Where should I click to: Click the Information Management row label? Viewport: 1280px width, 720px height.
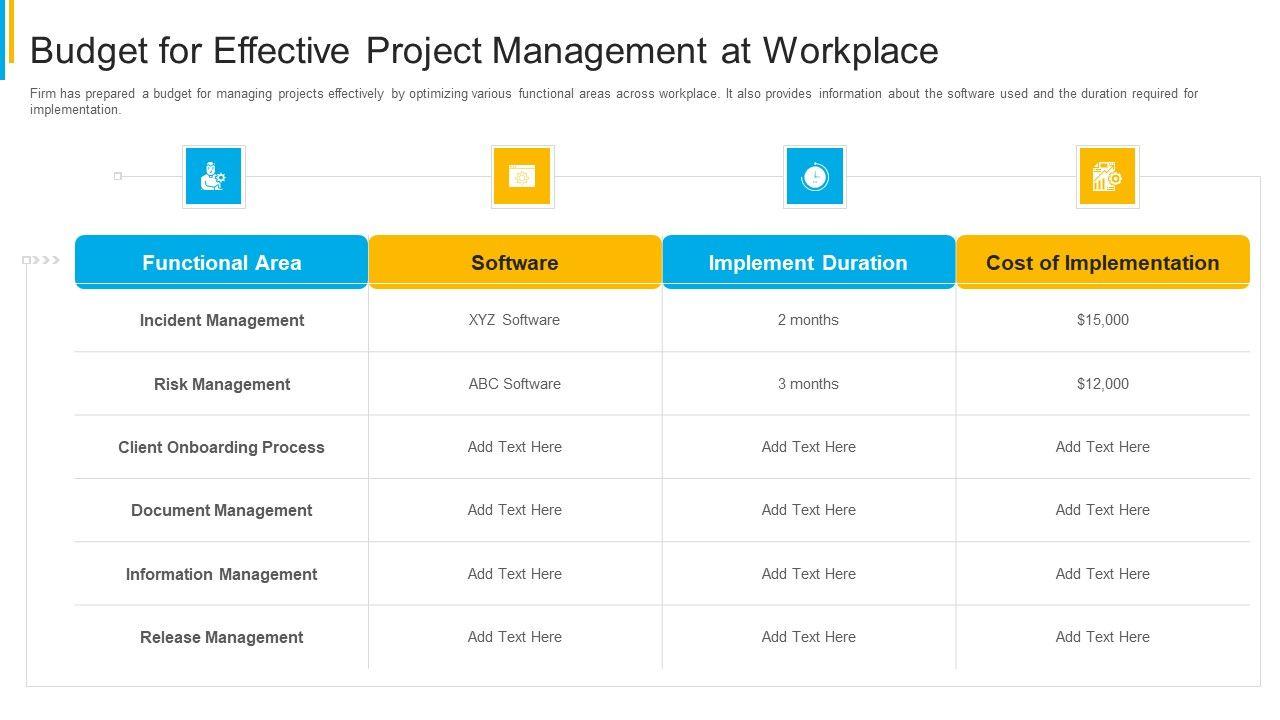(x=221, y=574)
